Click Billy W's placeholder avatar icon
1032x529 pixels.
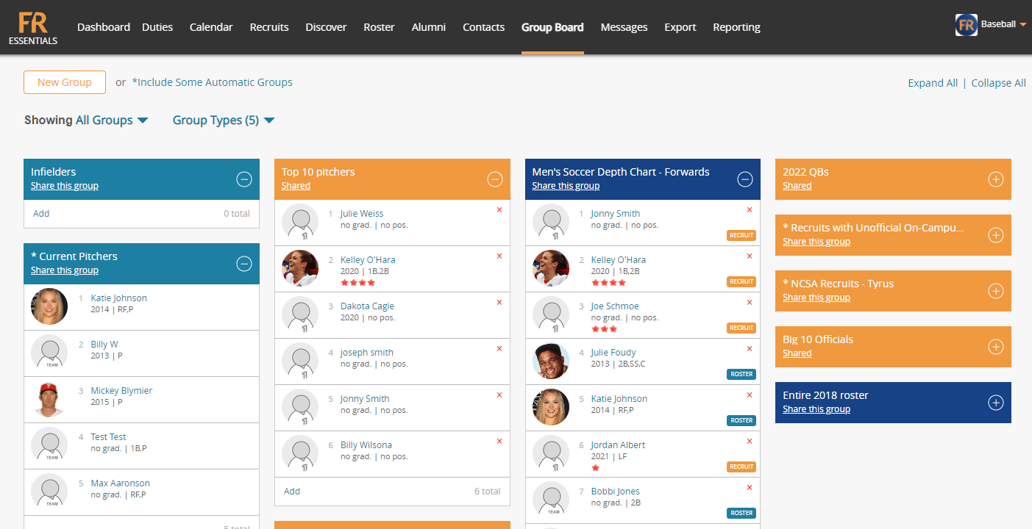(x=49, y=353)
